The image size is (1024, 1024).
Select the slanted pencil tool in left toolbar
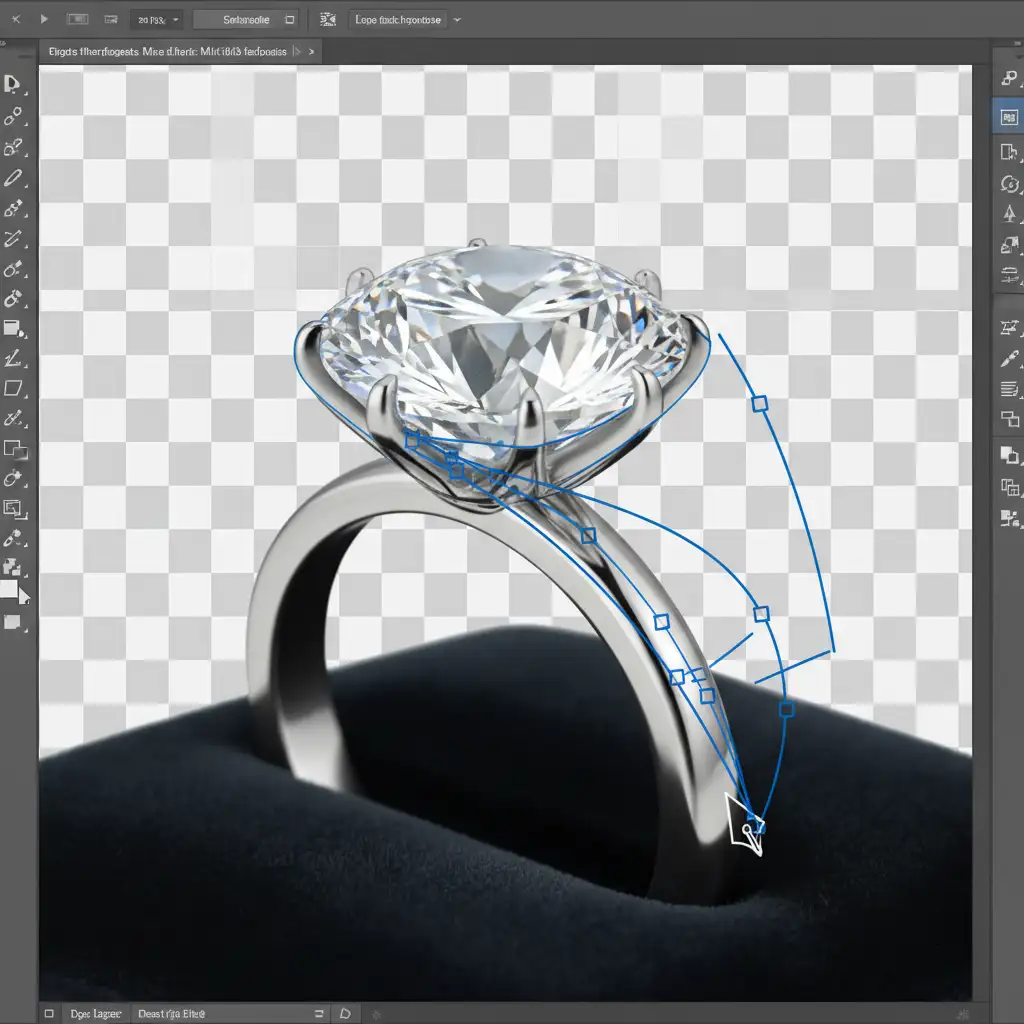pos(14,180)
